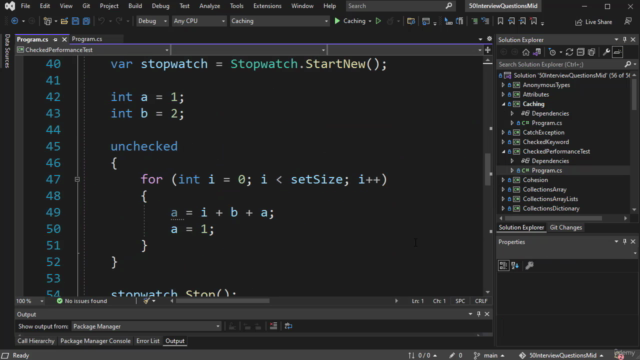640x360 pixels.
Task: Open the Extensions menu
Action: [x=267, y=6]
